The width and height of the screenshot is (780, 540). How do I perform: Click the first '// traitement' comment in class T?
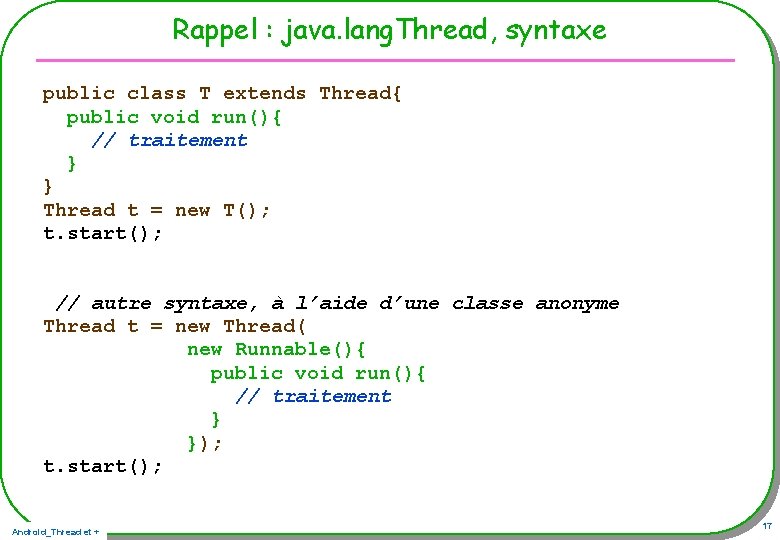170,140
